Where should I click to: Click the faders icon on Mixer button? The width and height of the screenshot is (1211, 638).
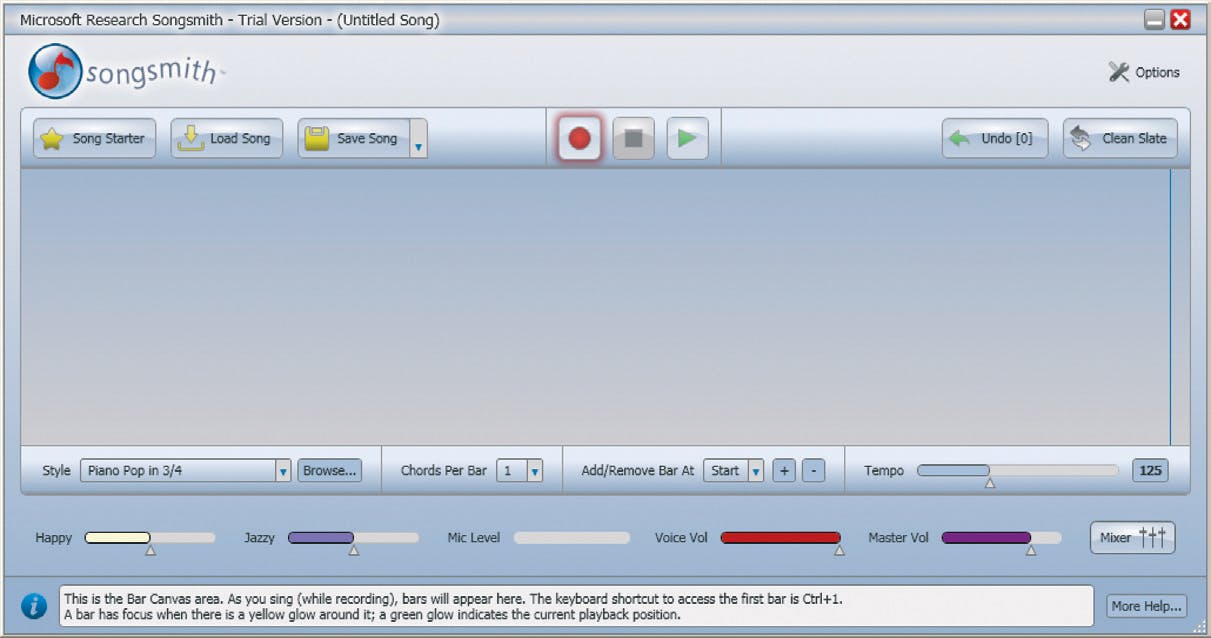[x=1152, y=537]
